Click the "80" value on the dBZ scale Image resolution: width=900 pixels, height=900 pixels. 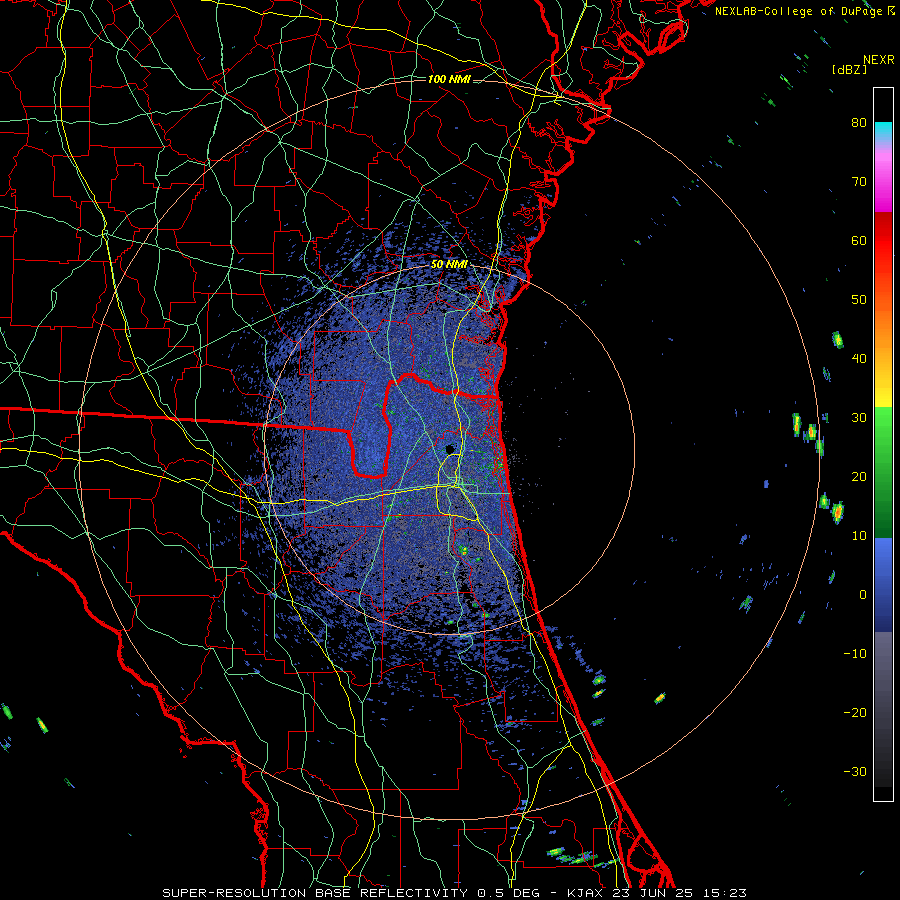[x=859, y=122]
